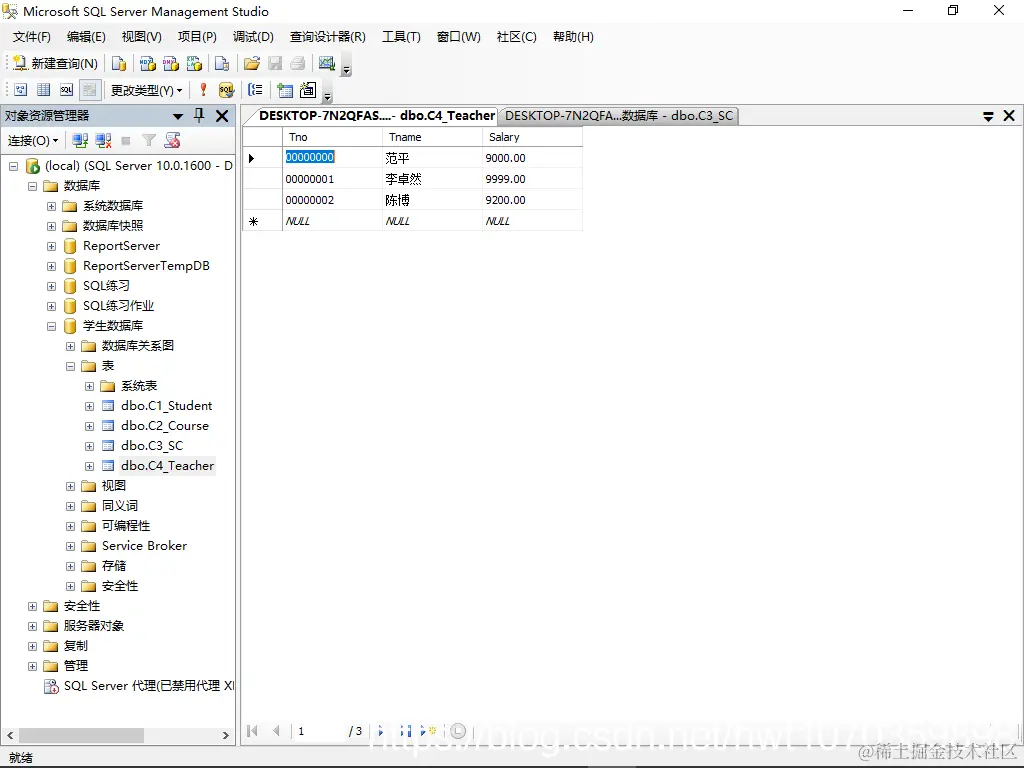Screen dimensions: 1024x768
Task: Click the Verify SQL Syntax icon
Action: coord(226,89)
